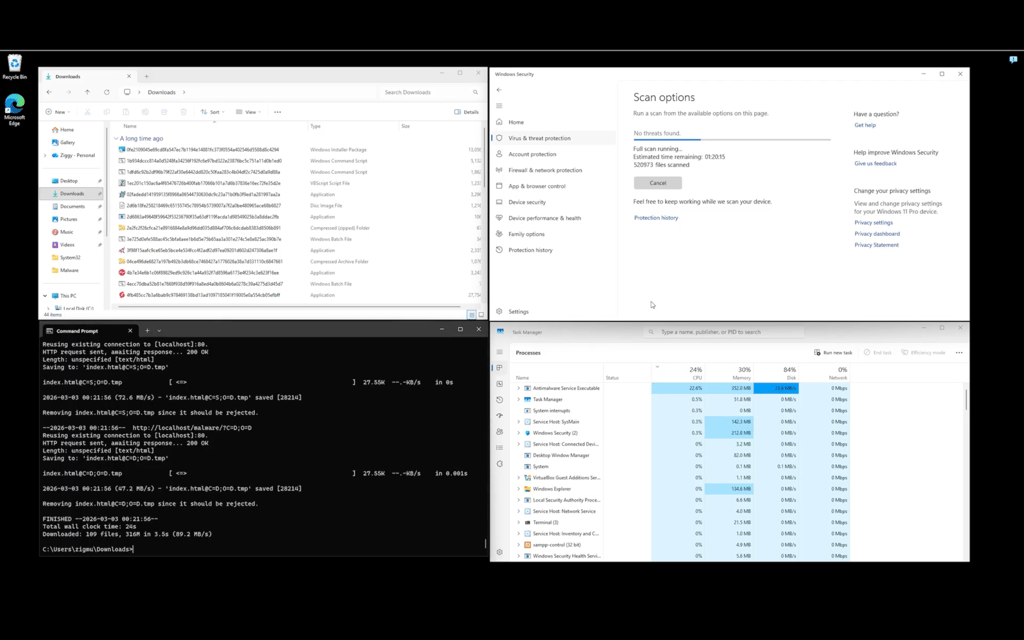
Task: Expand the Windows Explorer process row
Action: pyautogui.click(x=519, y=488)
